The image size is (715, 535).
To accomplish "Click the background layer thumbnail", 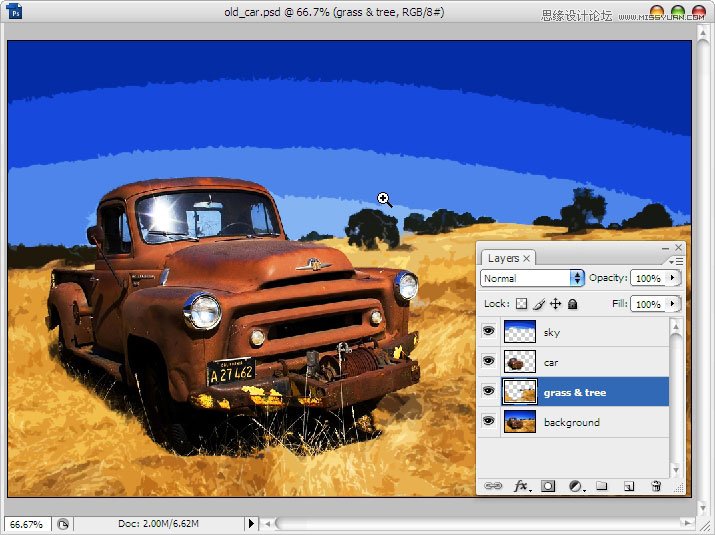I will pos(520,421).
